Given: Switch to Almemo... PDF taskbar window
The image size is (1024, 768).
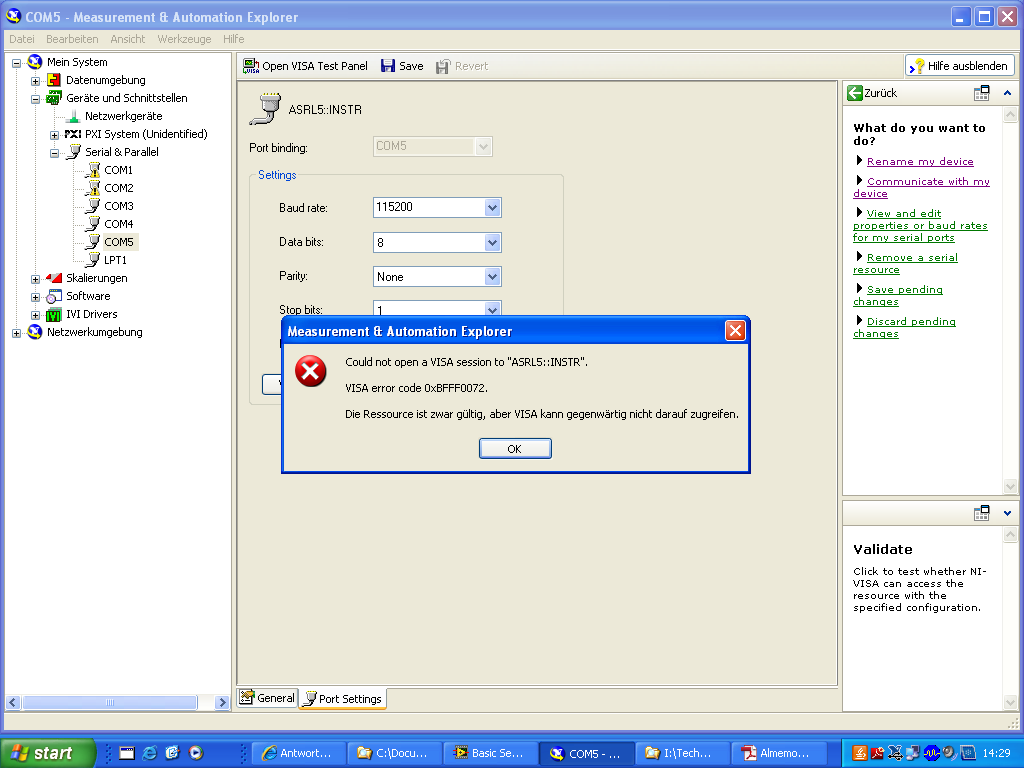Looking at the screenshot, I should click(x=778, y=753).
